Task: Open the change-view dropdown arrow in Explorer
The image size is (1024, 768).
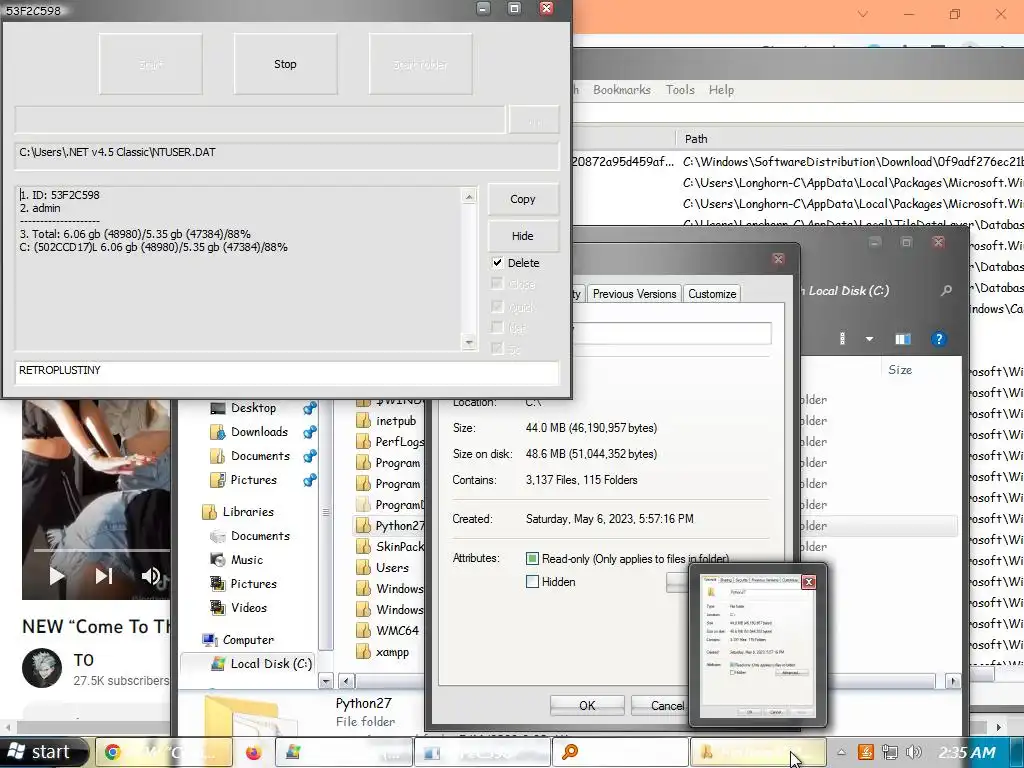Action: coord(869,339)
